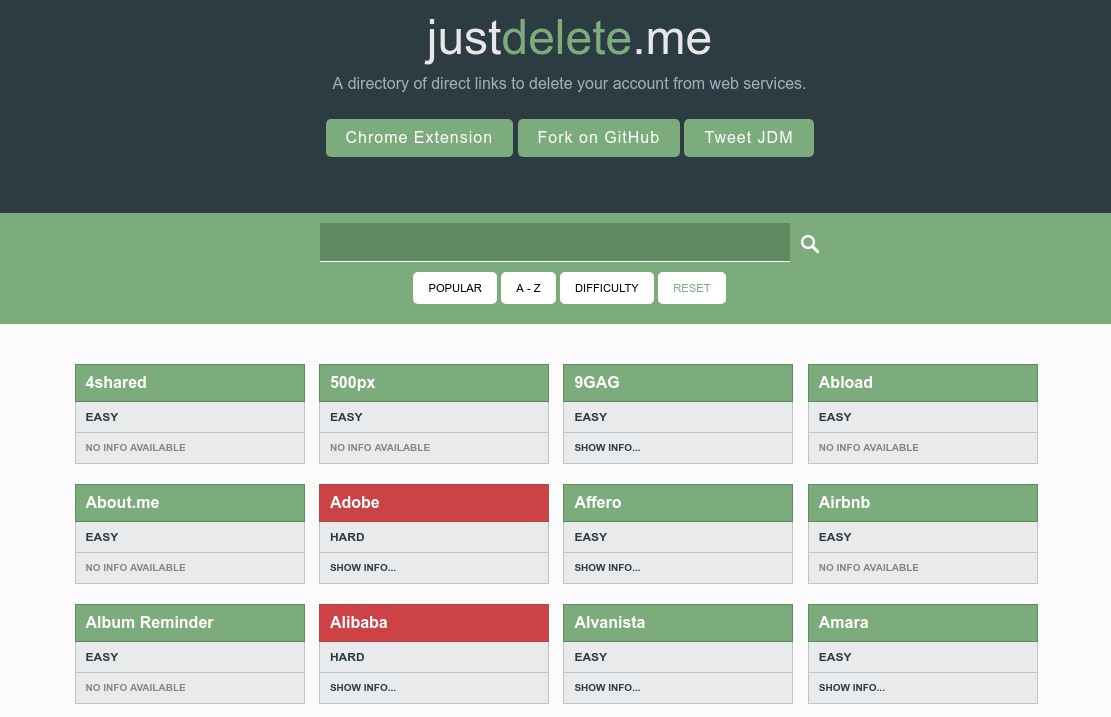
Task: Click the Tweet JDM button
Action: click(748, 137)
